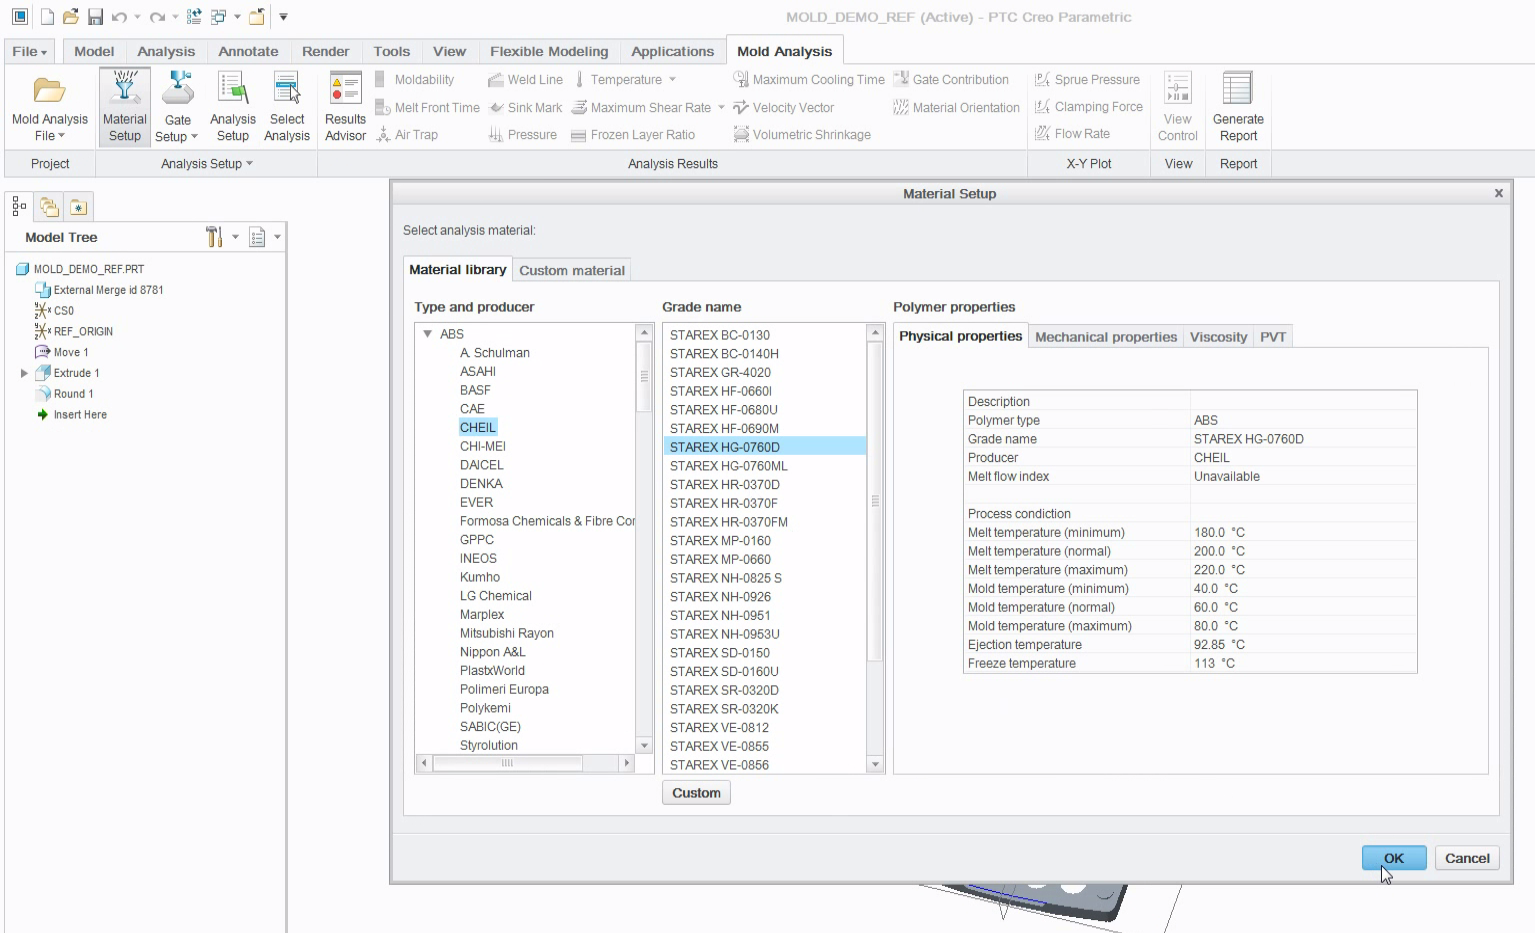
Task: Switch to Custom material tab
Action: 572,270
